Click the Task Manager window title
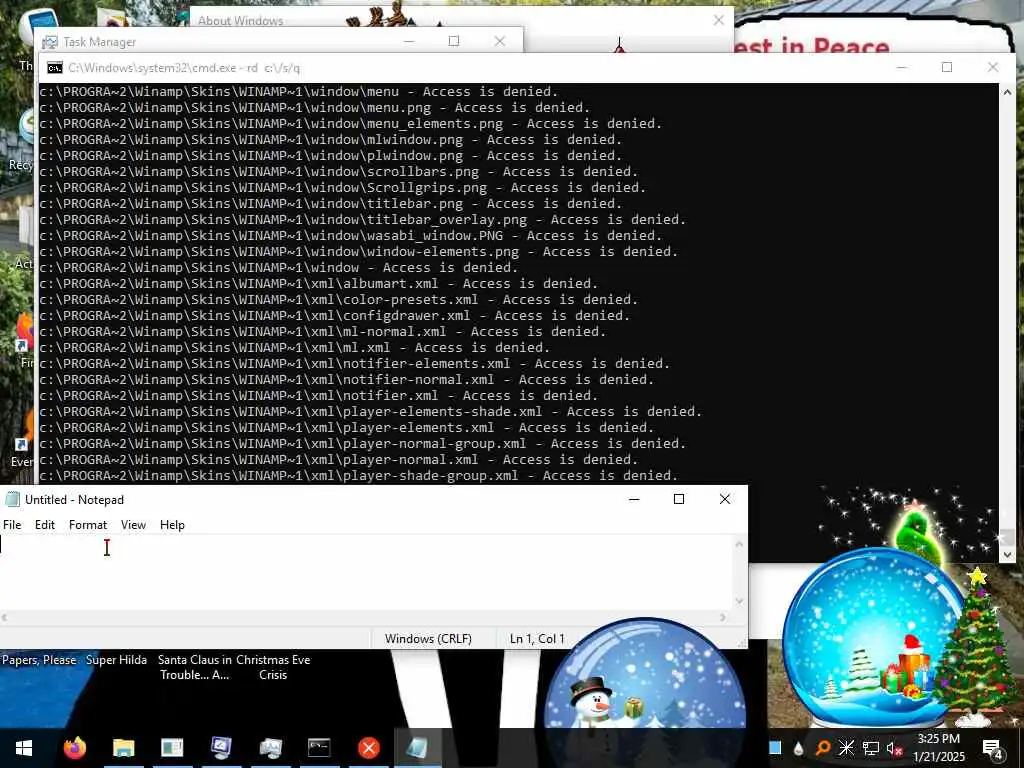Screen dimensions: 1024x768 coord(100,42)
